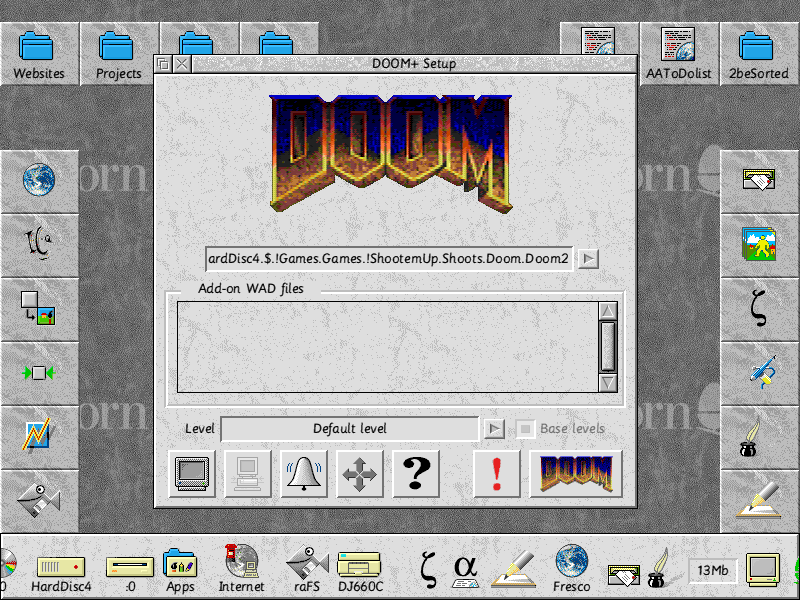Click Add-on WAD files scroll up arrow
800x600 pixels.
[x=608, y=311]
